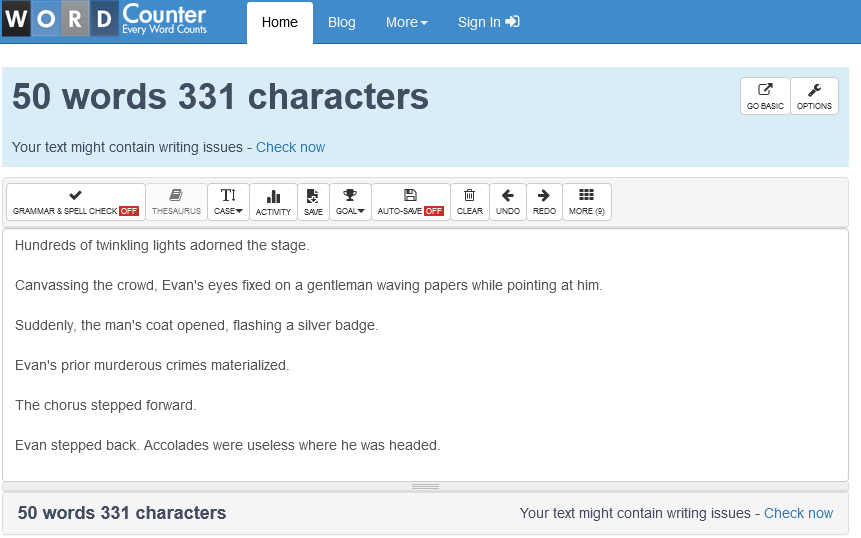Open the Activity chart tool
This screenshot has width=861, height=538.
pyautogui.click(x=273, y=202)
